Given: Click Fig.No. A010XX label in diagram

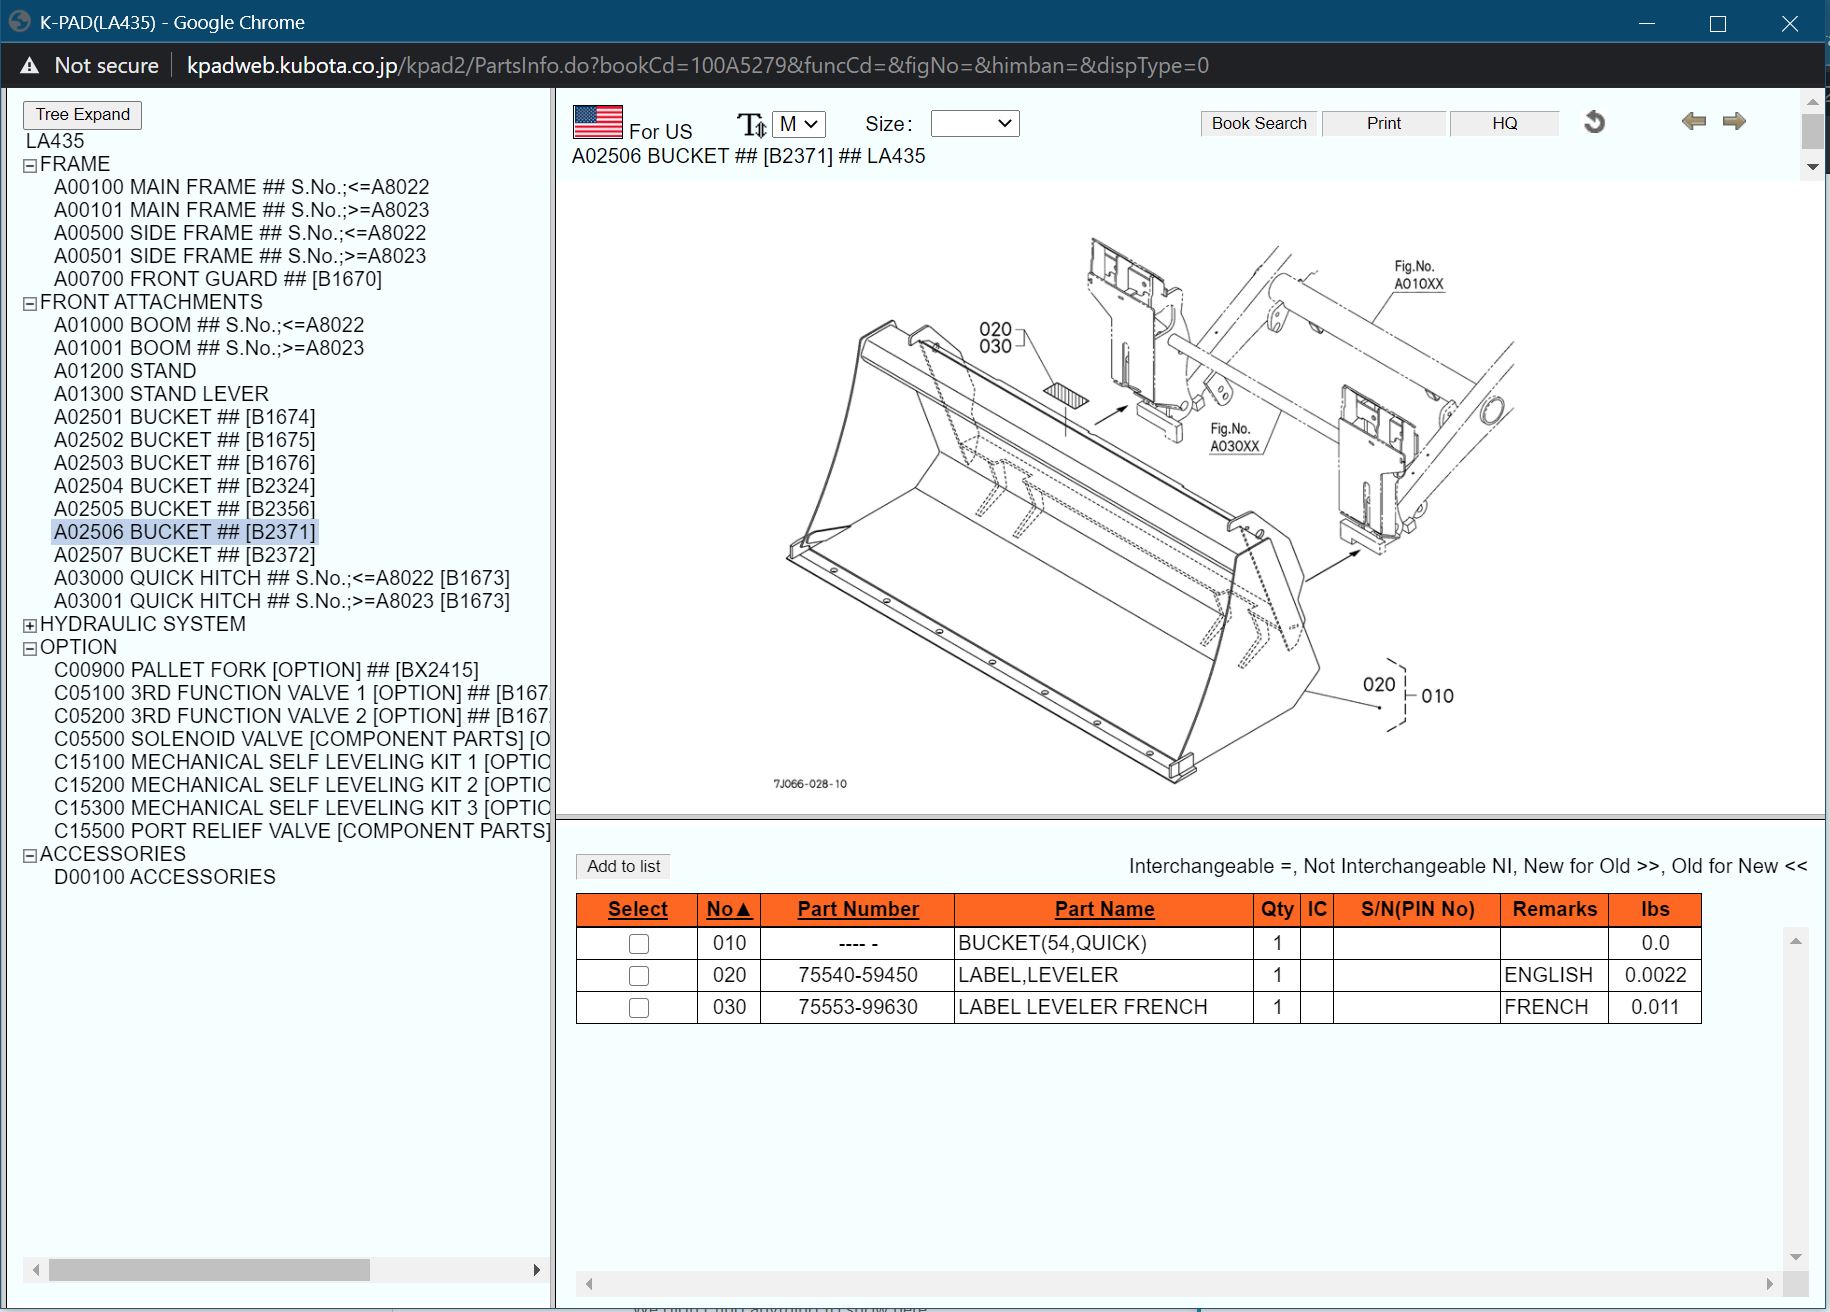Looking at the screenshot, I should [x=1418, y=275].
